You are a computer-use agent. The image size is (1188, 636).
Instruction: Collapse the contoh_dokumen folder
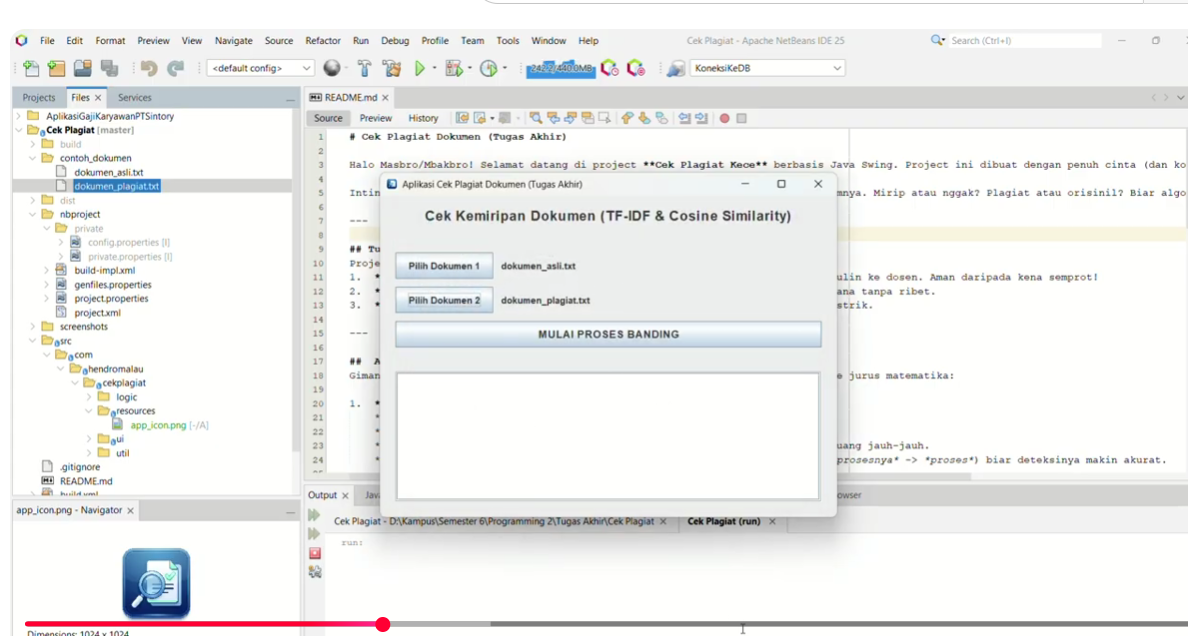pos(33,158)
